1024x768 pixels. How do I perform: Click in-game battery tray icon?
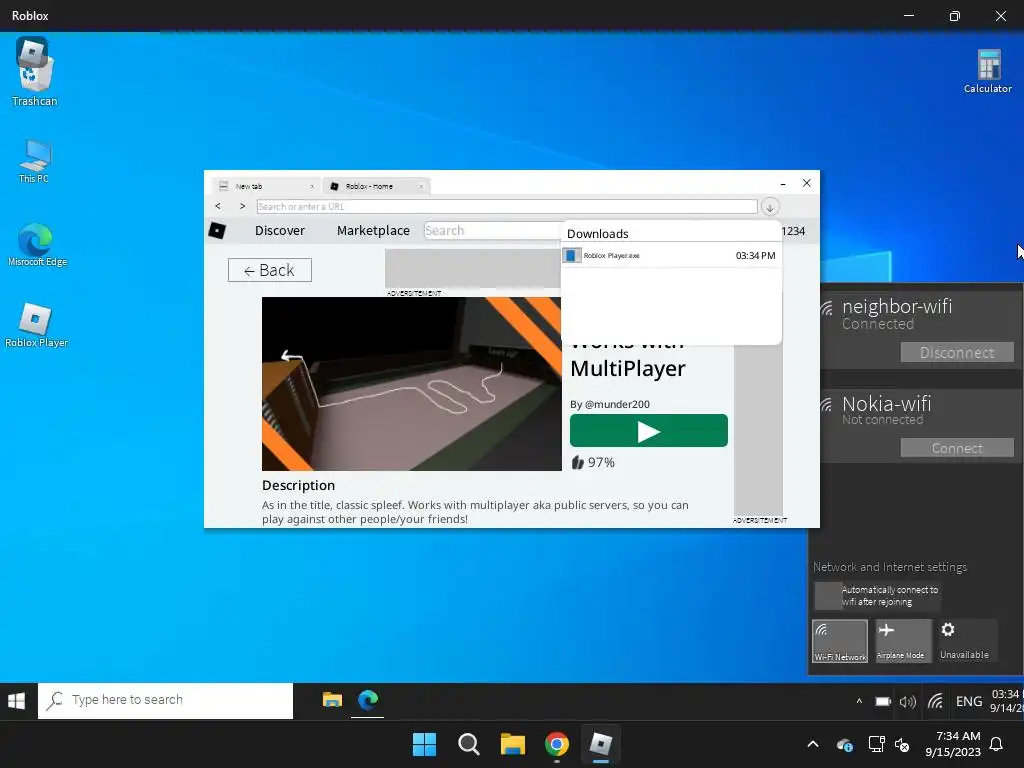pyautogui.click(x=883, y=701)
